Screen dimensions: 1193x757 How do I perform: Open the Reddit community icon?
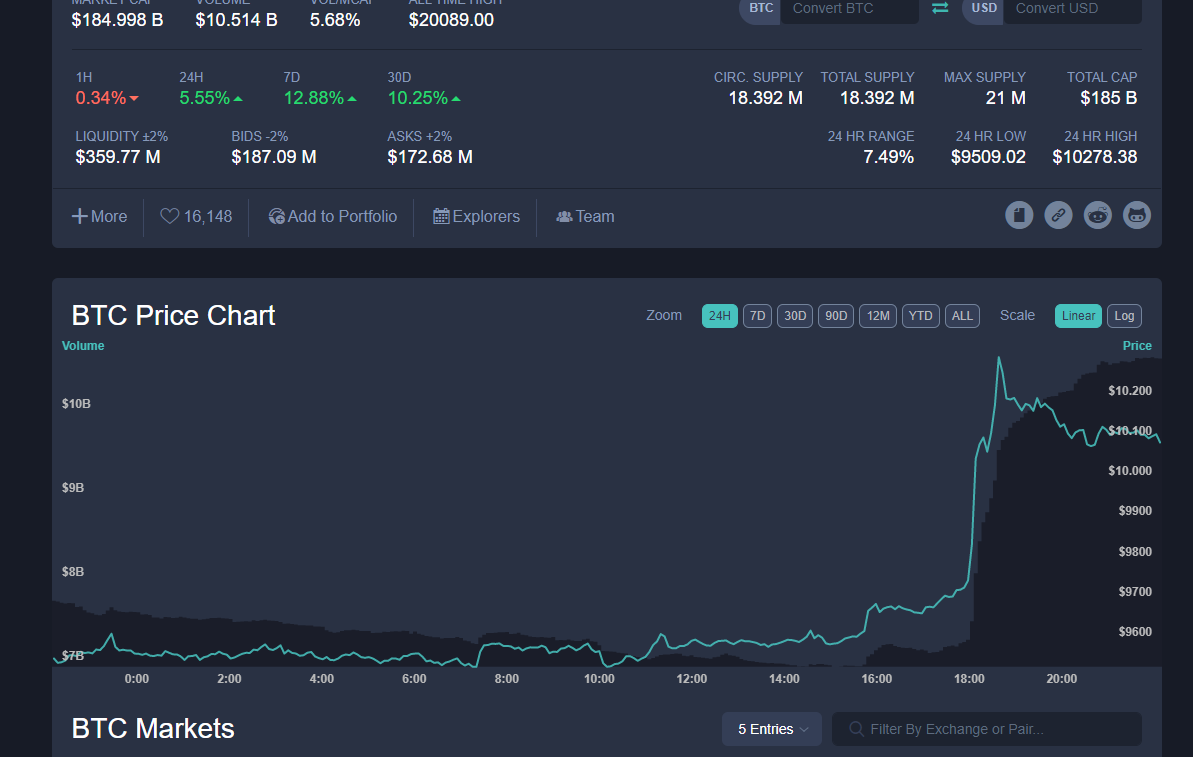point(1097,215)
